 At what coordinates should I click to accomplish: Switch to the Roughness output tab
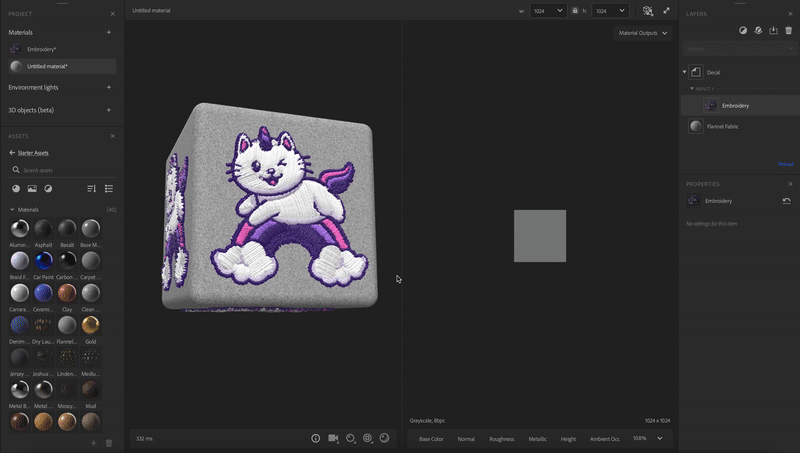502,439
